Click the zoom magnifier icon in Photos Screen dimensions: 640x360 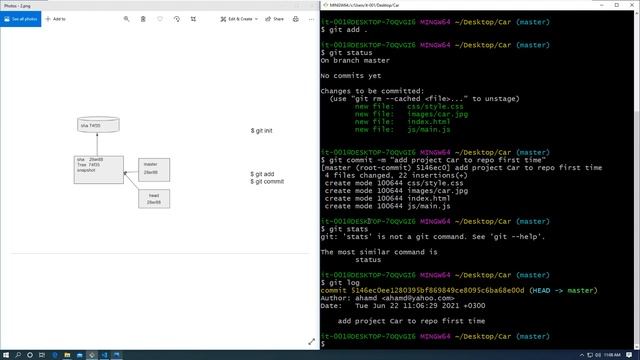pos(127,19)
